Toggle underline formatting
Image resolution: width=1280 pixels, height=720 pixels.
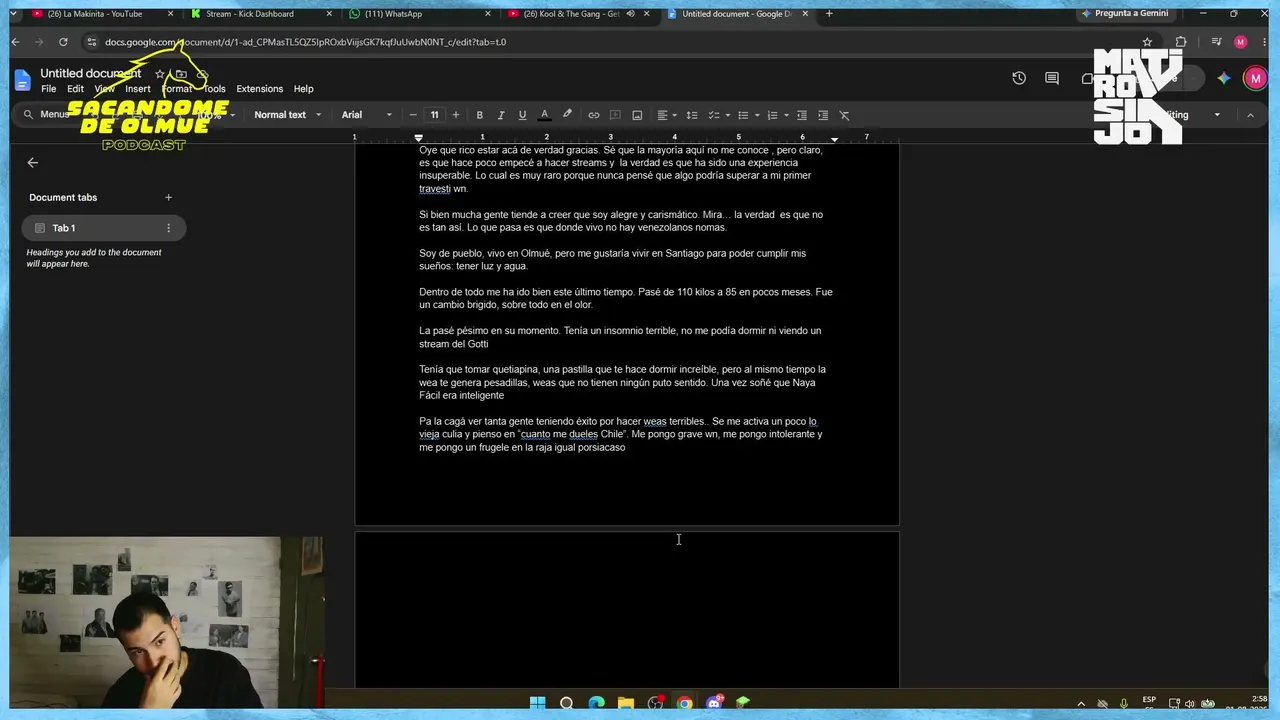click(522, 115)
